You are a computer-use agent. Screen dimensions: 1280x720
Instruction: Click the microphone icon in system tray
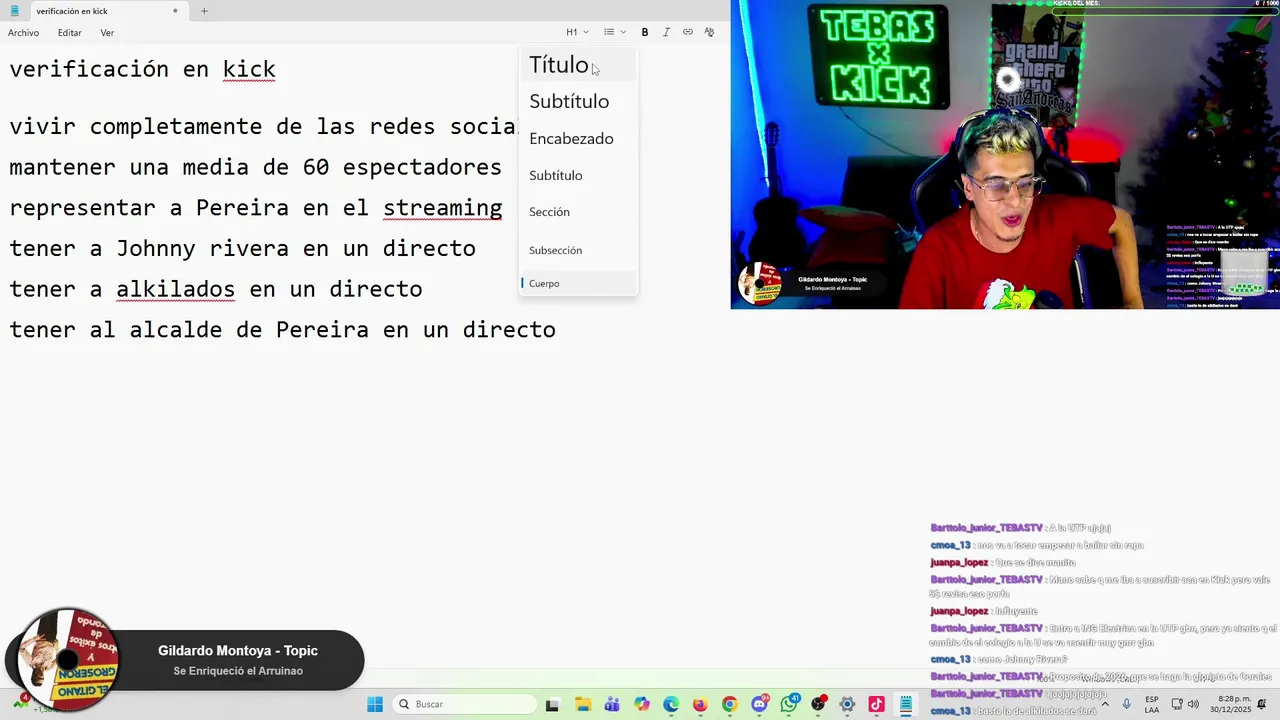[x=1127, y=704]
